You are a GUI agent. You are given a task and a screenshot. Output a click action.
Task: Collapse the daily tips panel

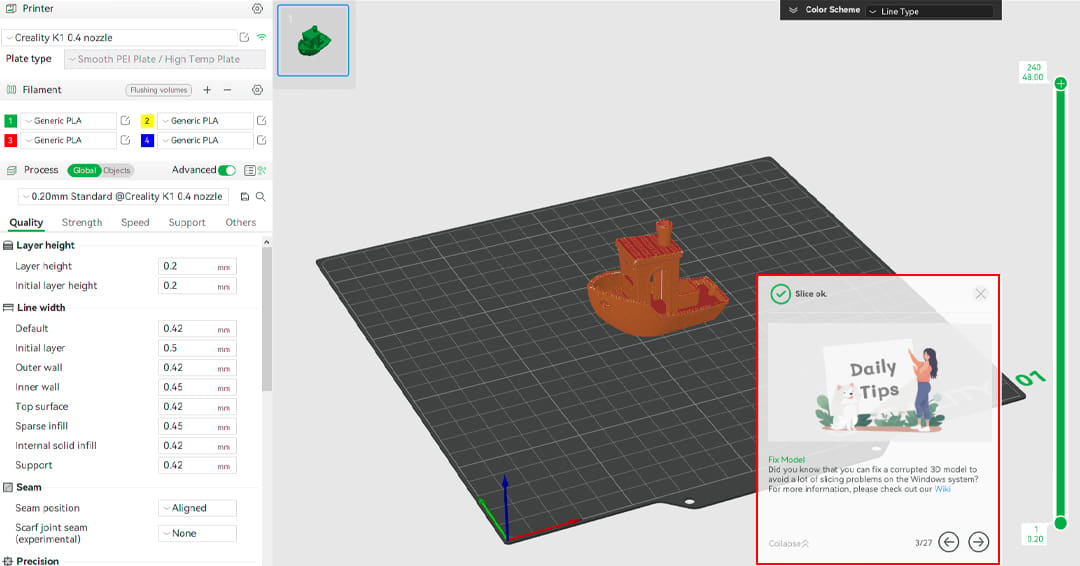pyautogui.click(x=789, y=543)
